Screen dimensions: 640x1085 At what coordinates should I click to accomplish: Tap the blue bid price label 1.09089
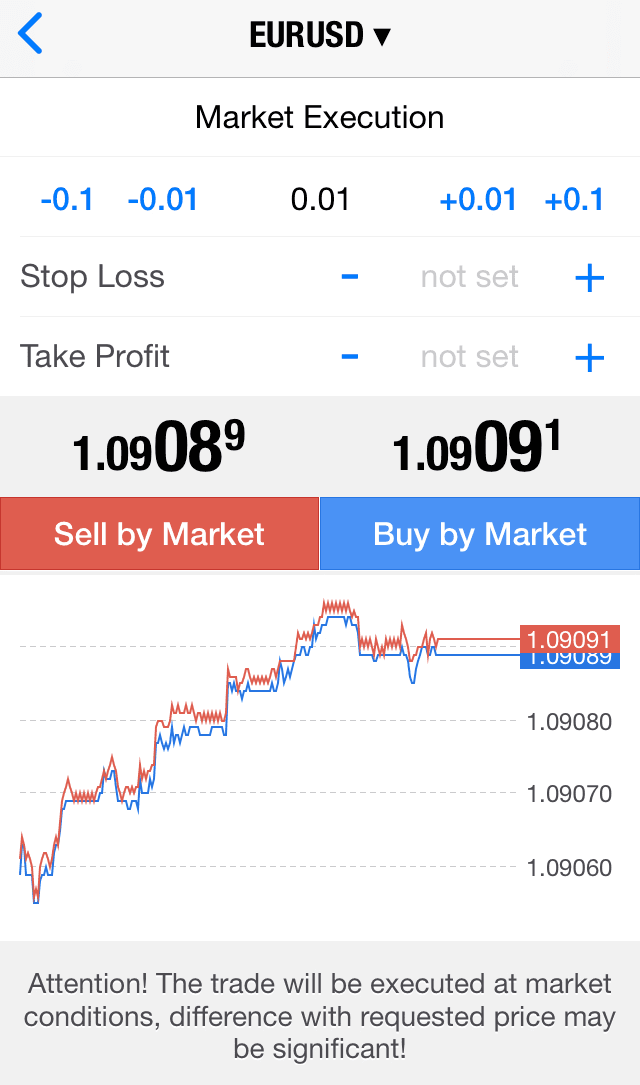(x=570, y=659)
